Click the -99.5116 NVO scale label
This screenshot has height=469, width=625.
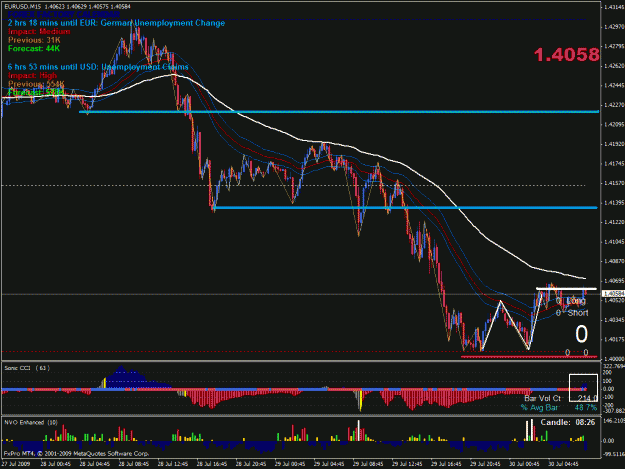(614, 454)
